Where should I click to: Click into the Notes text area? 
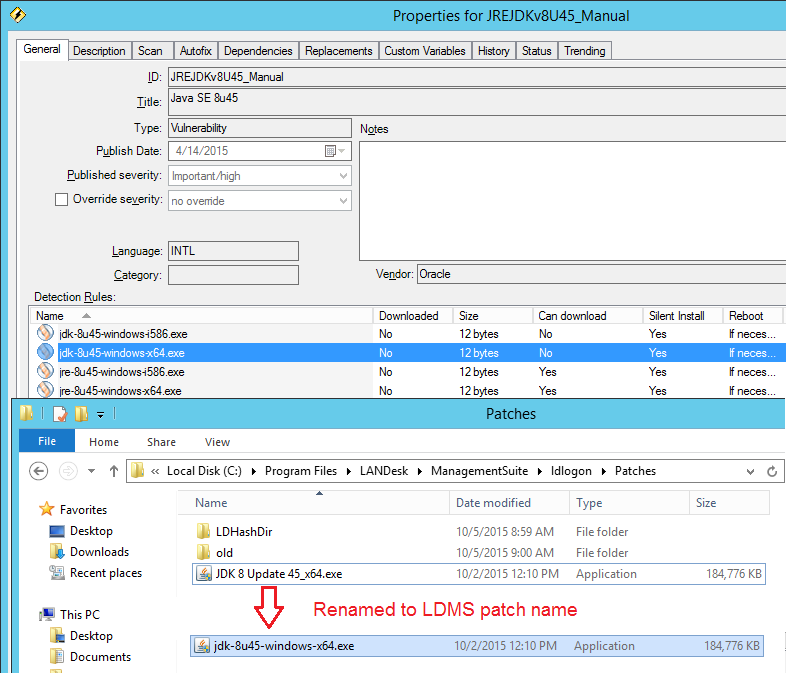570,200
